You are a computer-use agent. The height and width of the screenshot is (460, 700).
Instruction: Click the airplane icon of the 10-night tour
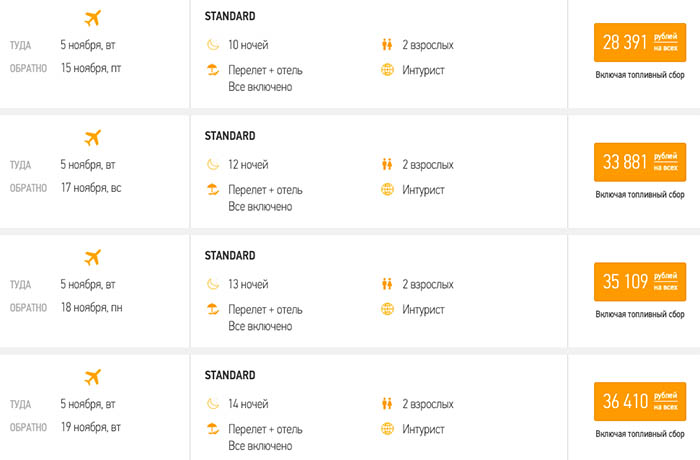coord(92,18)
